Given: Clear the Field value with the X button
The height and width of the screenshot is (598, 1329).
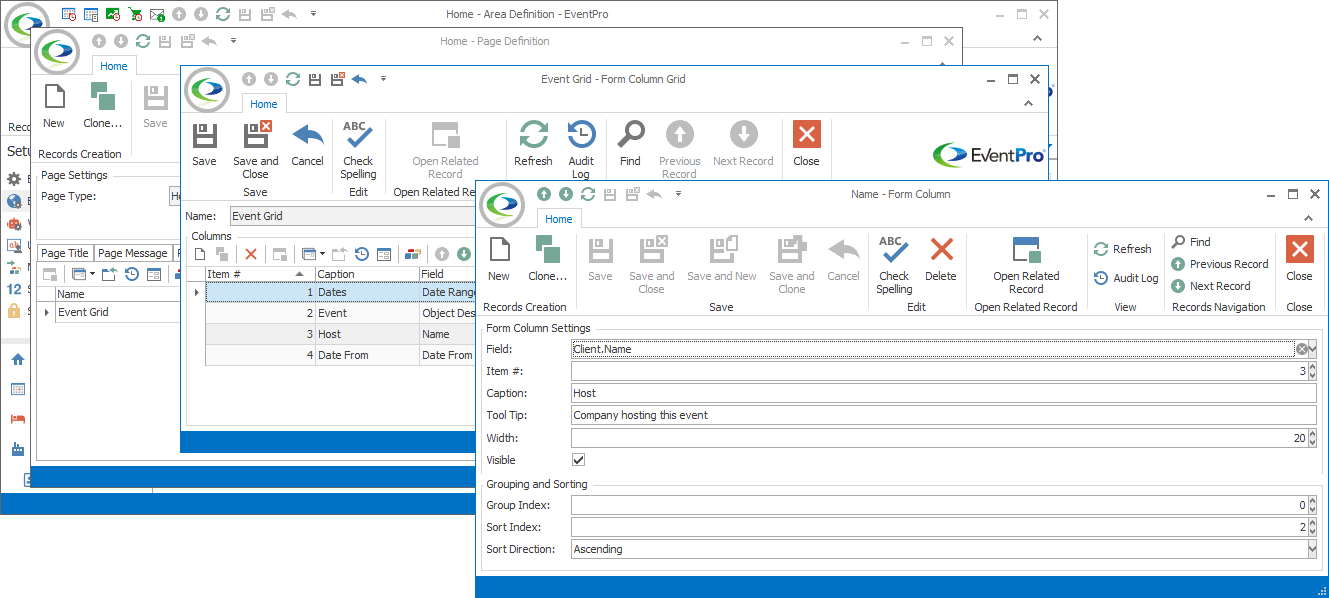Looking at the screenshot, I should pyautogui.click(x=1301, y=349).
